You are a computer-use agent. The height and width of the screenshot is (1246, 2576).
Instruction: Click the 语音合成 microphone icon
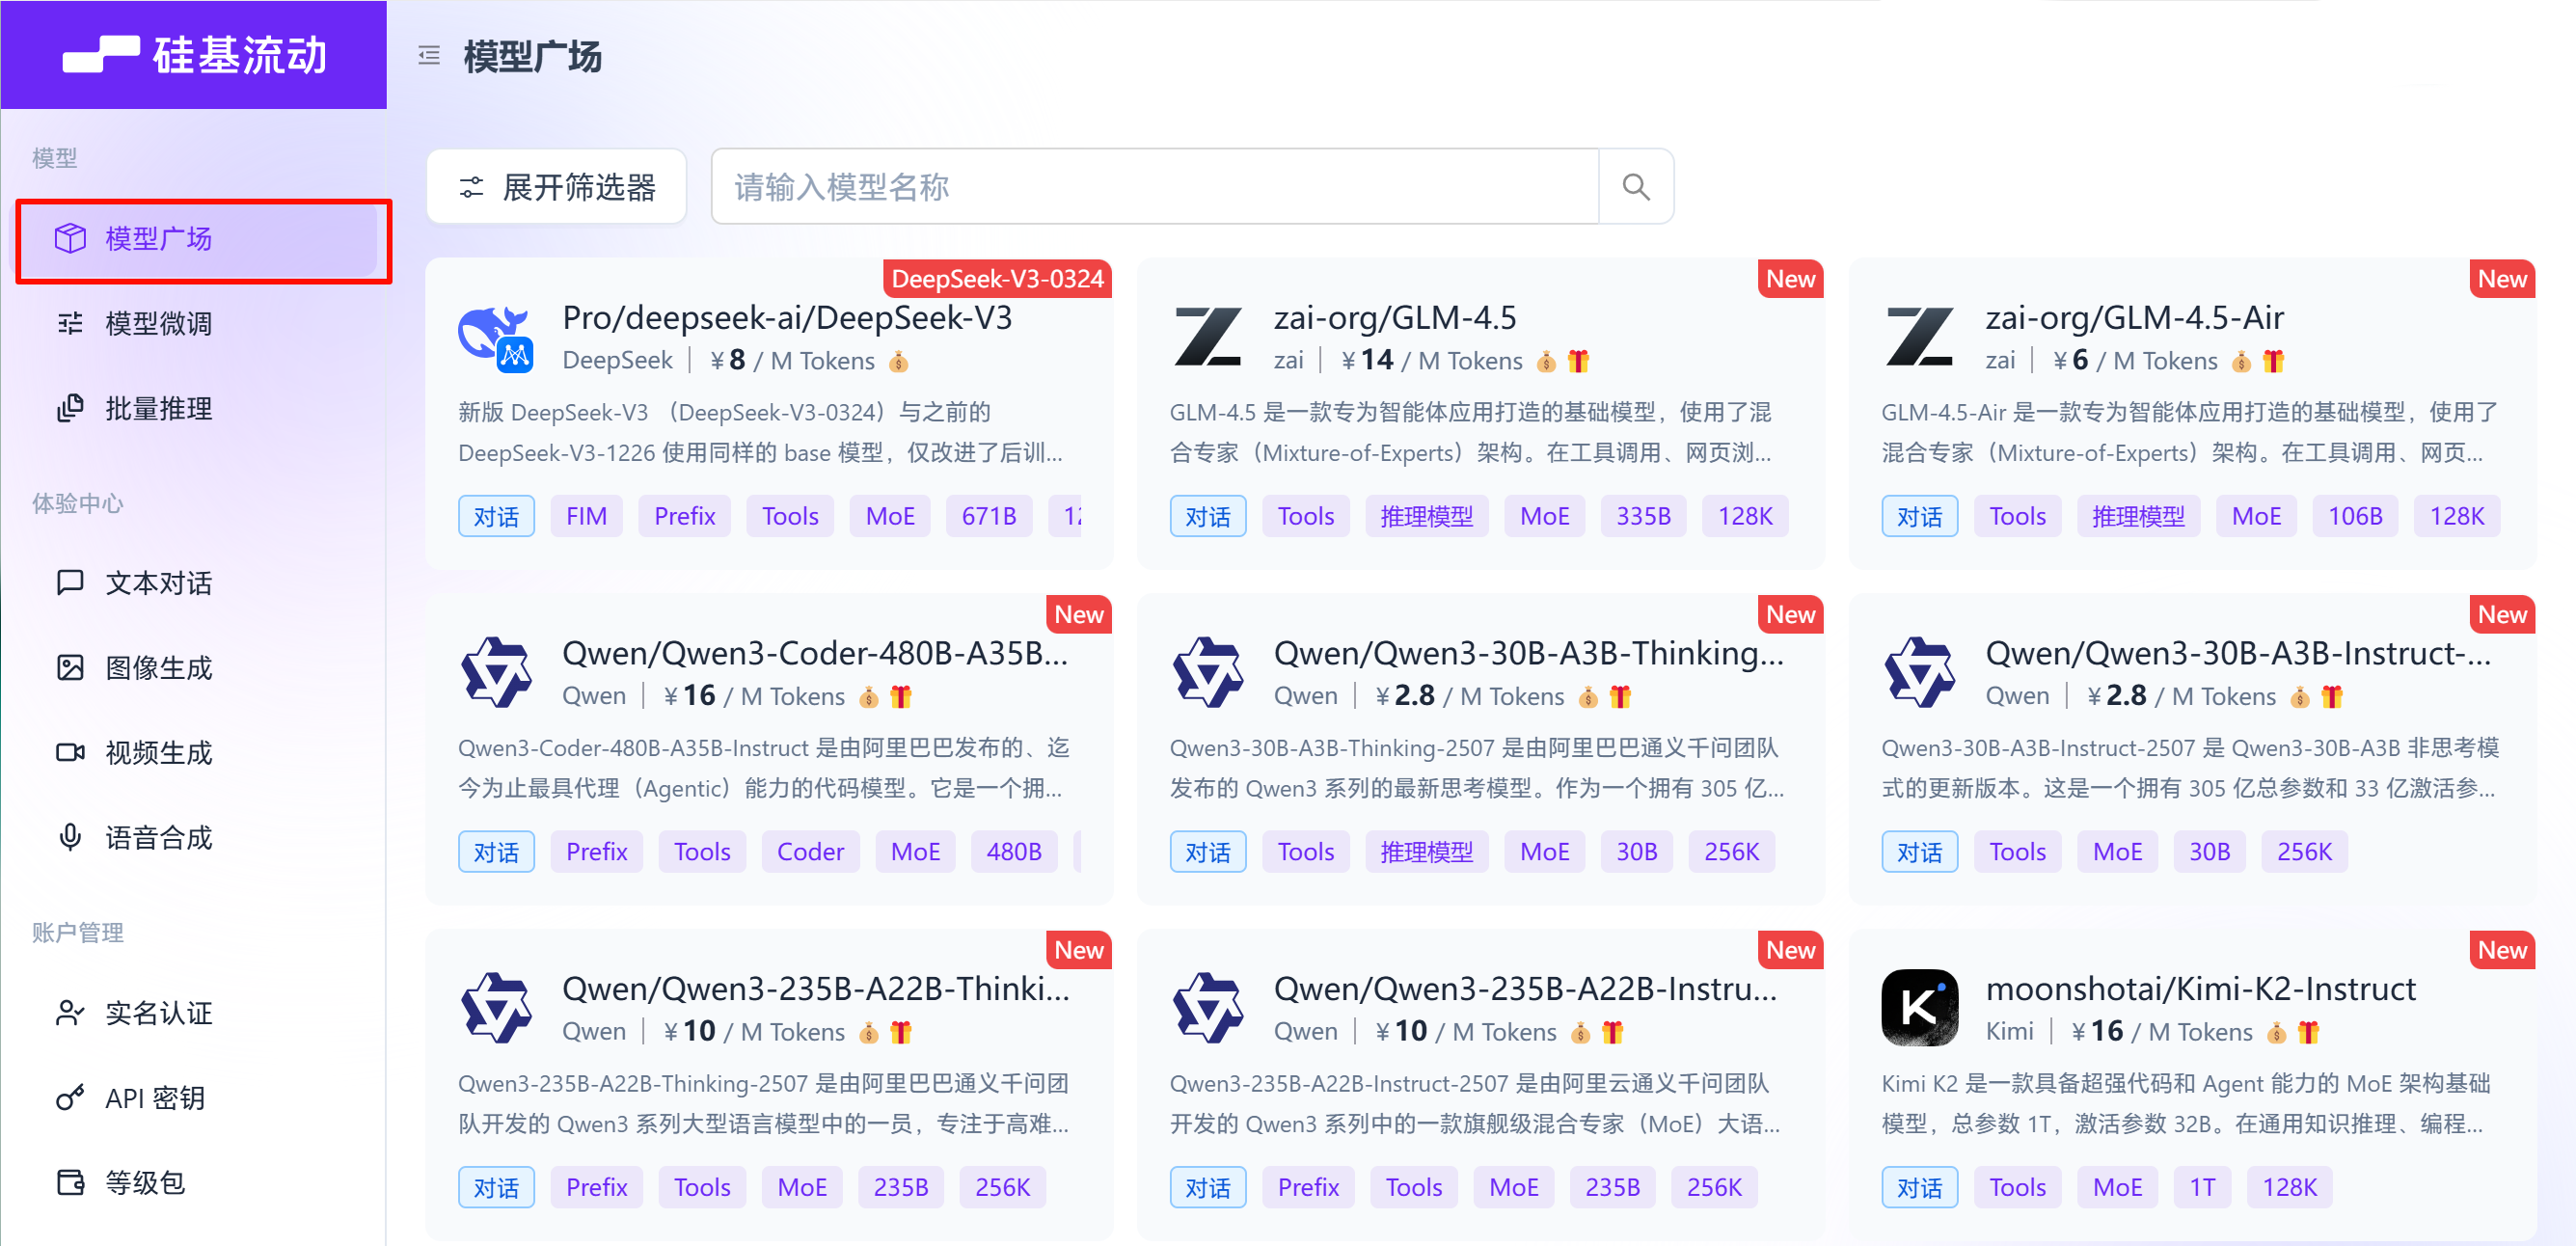[x=70, y=837]
